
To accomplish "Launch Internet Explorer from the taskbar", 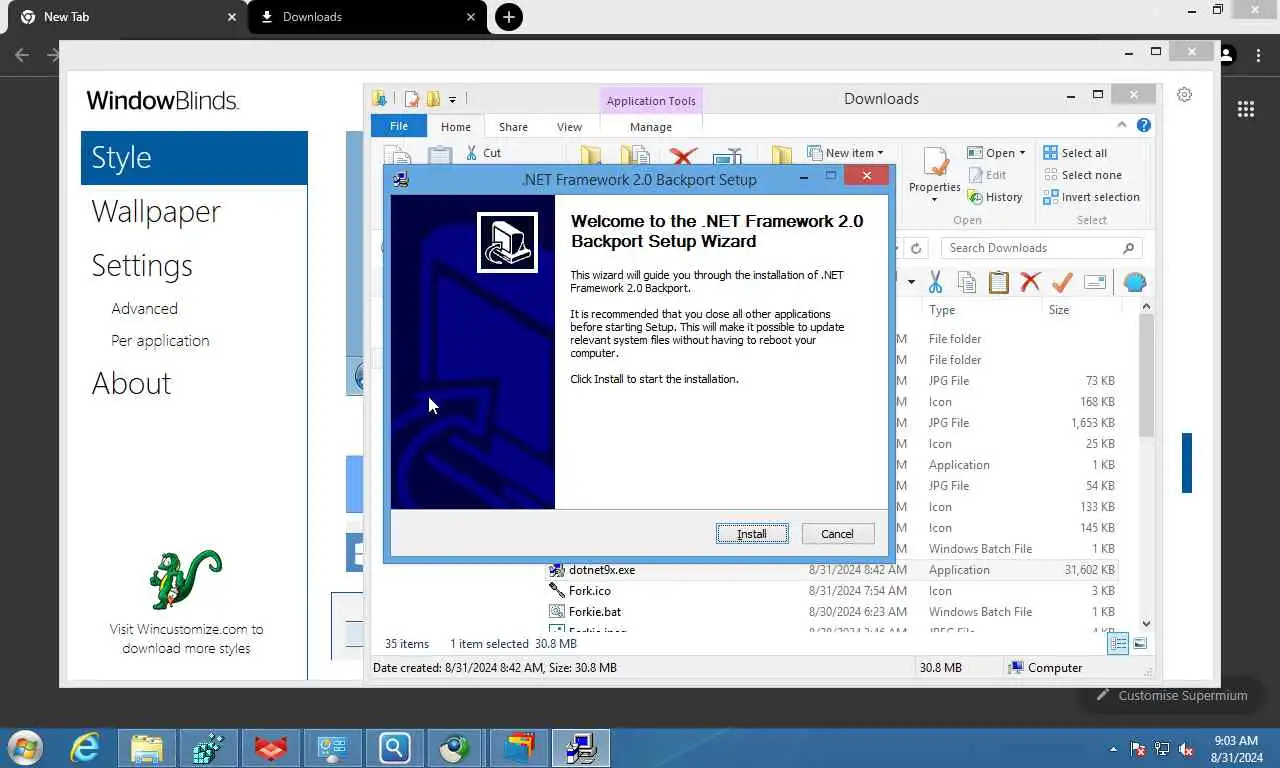I will (84, 748).
